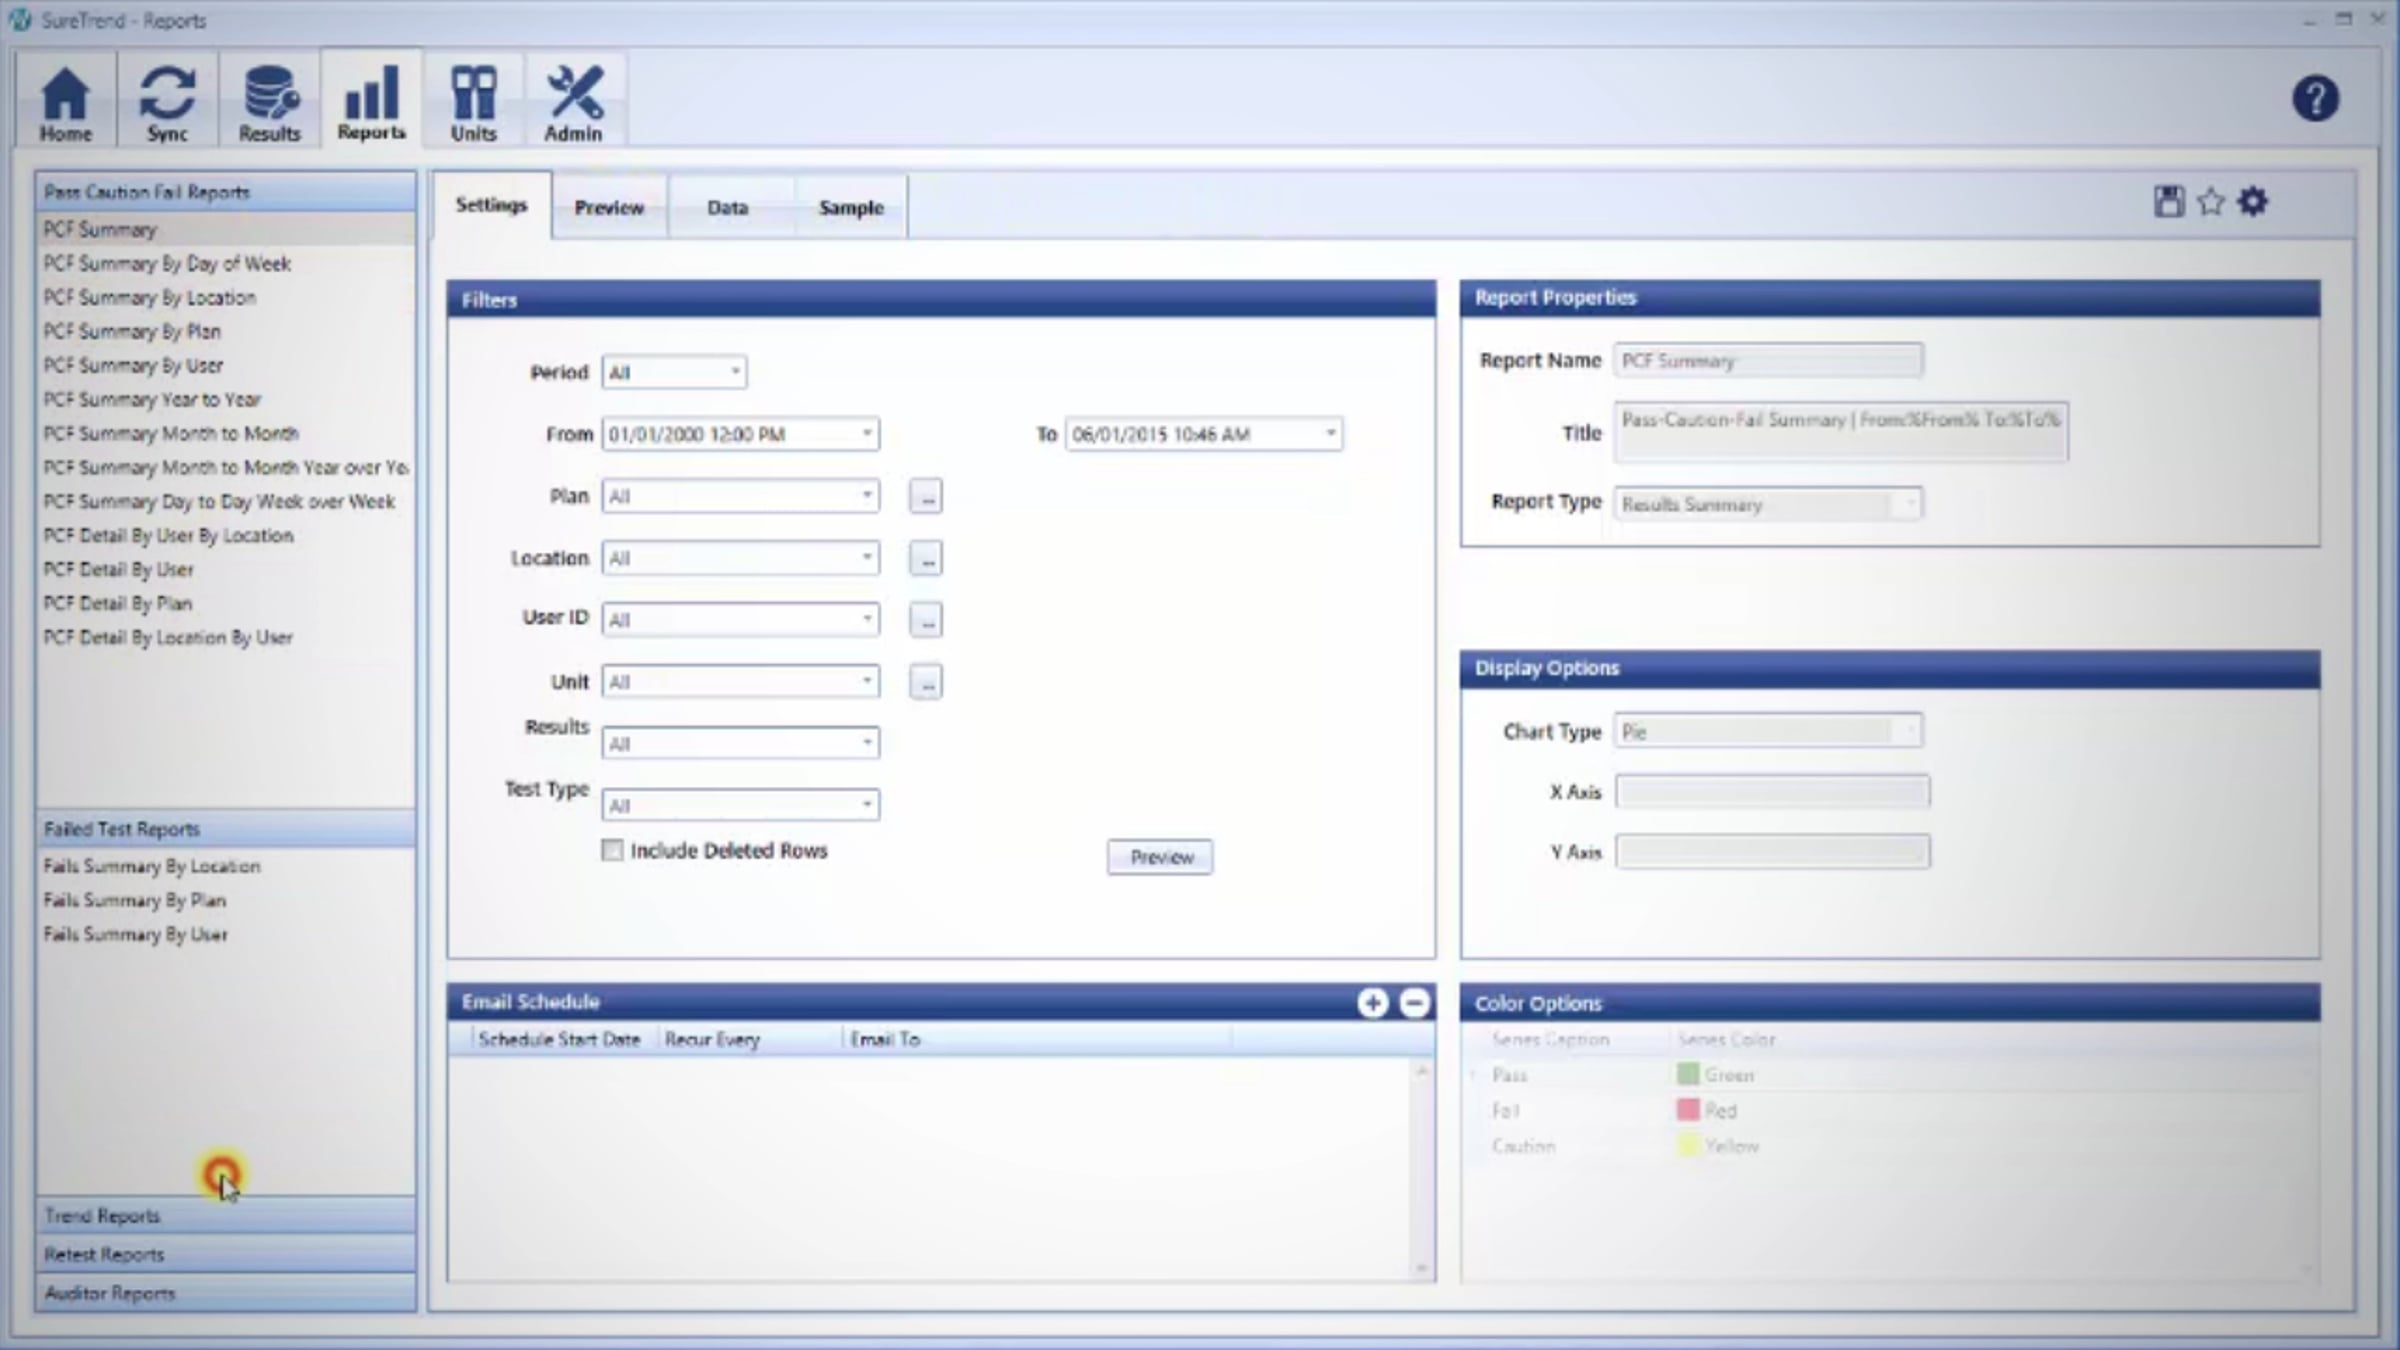
Task: Expand the Unit combo box
Action: click(740, 682)
